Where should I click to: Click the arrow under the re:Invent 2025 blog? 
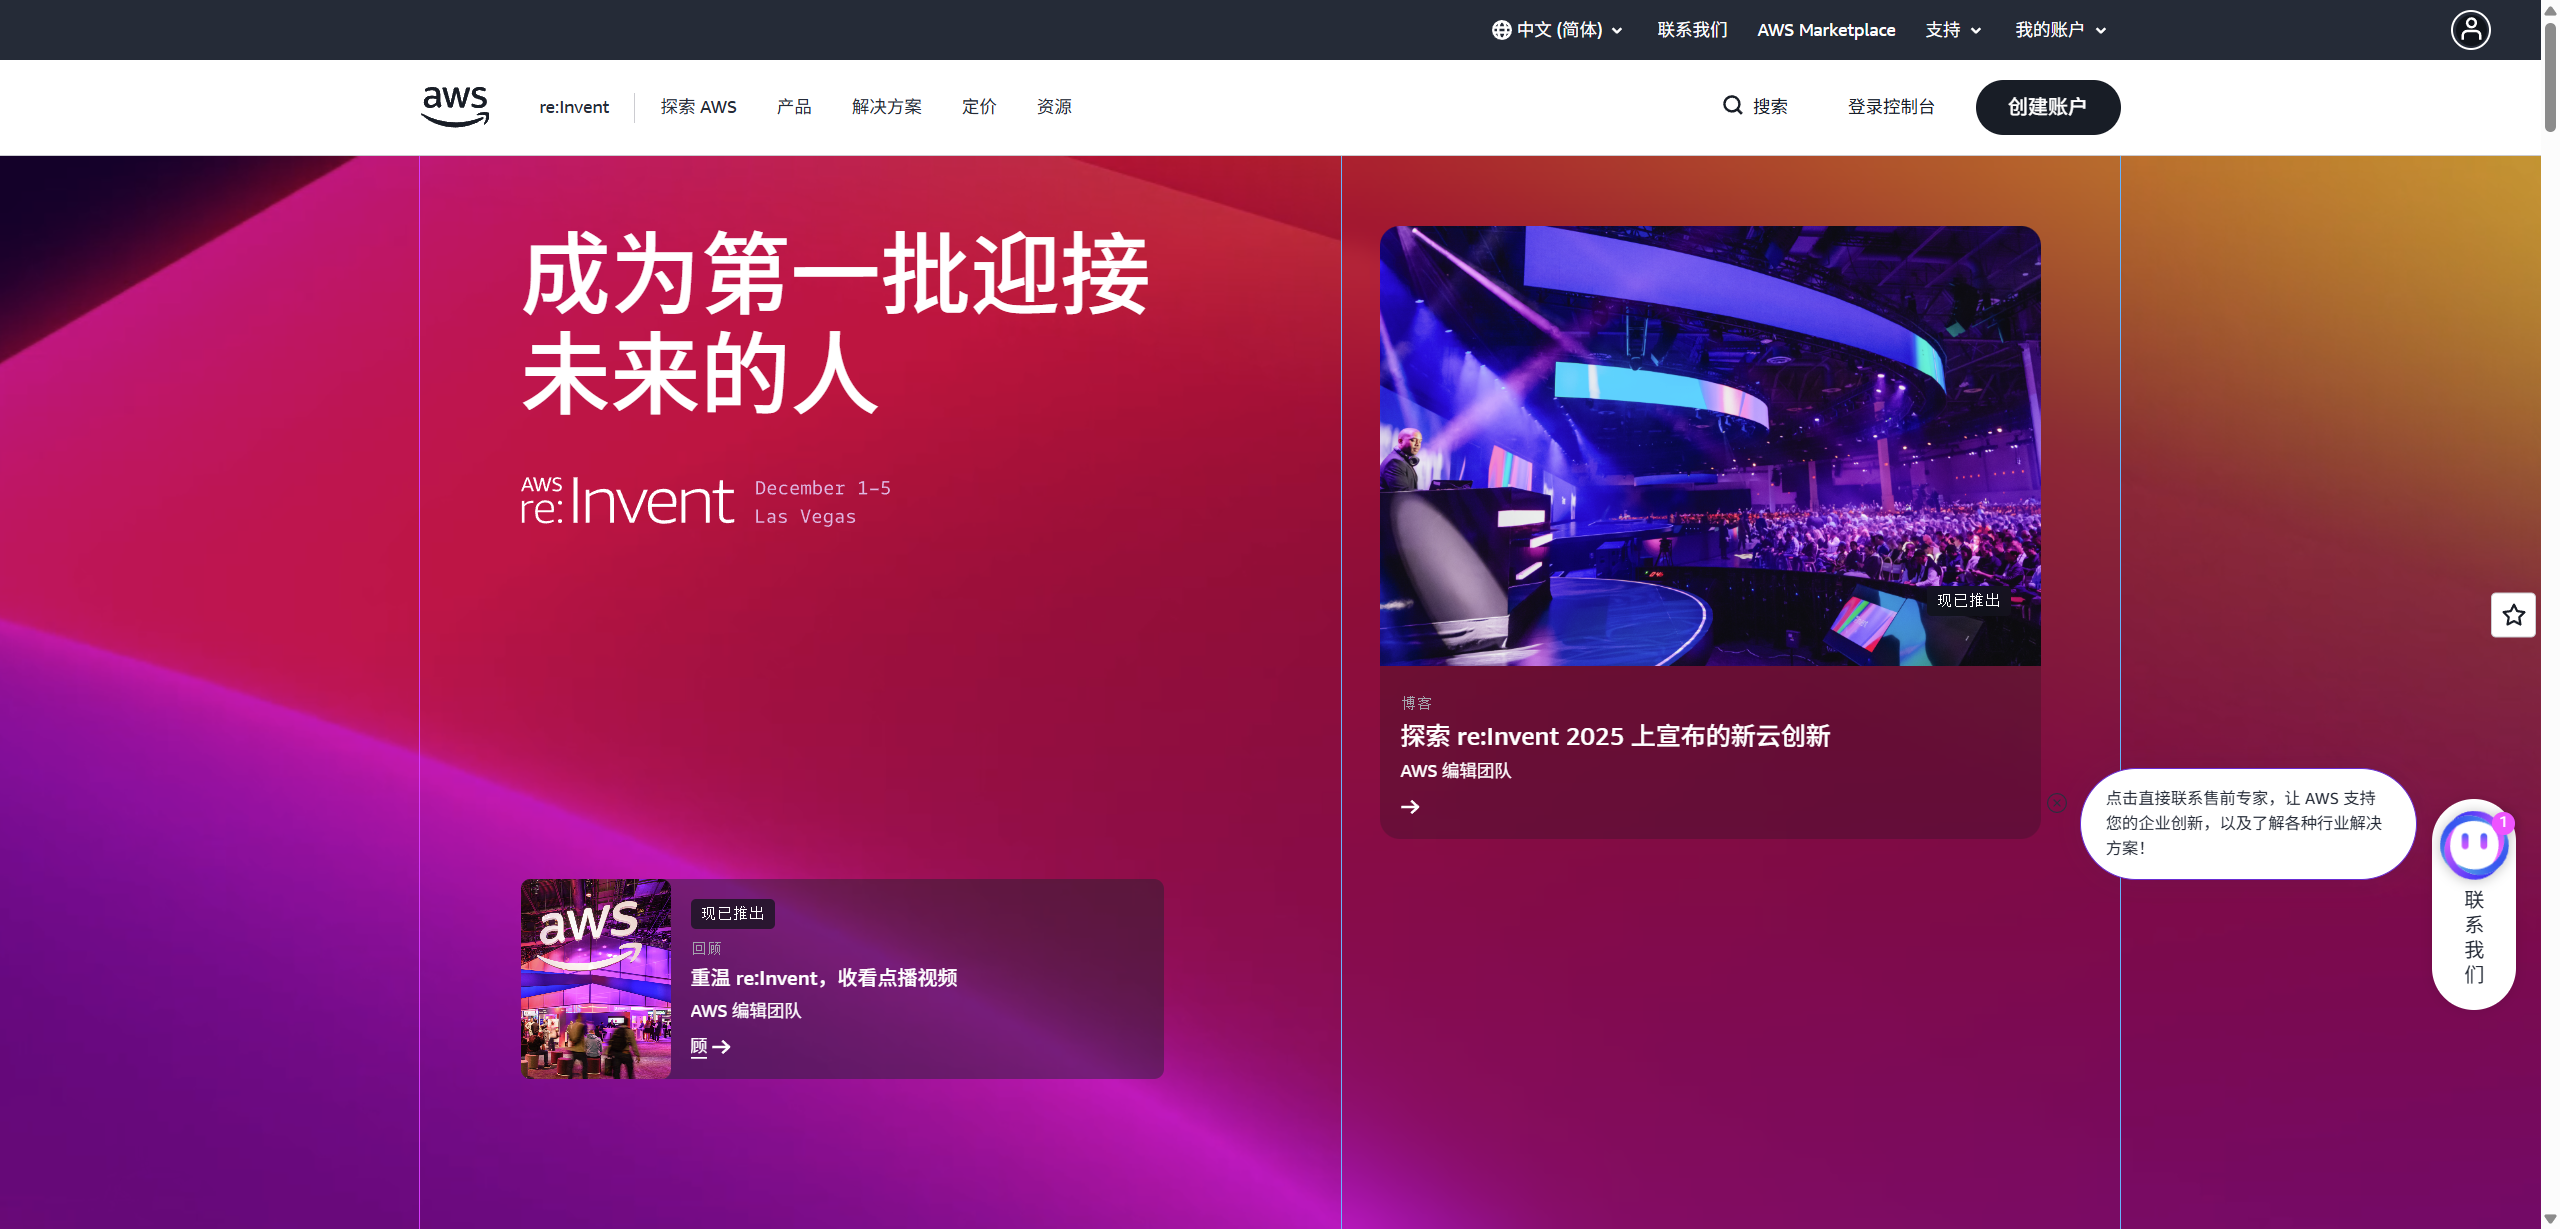point(1410,807)
